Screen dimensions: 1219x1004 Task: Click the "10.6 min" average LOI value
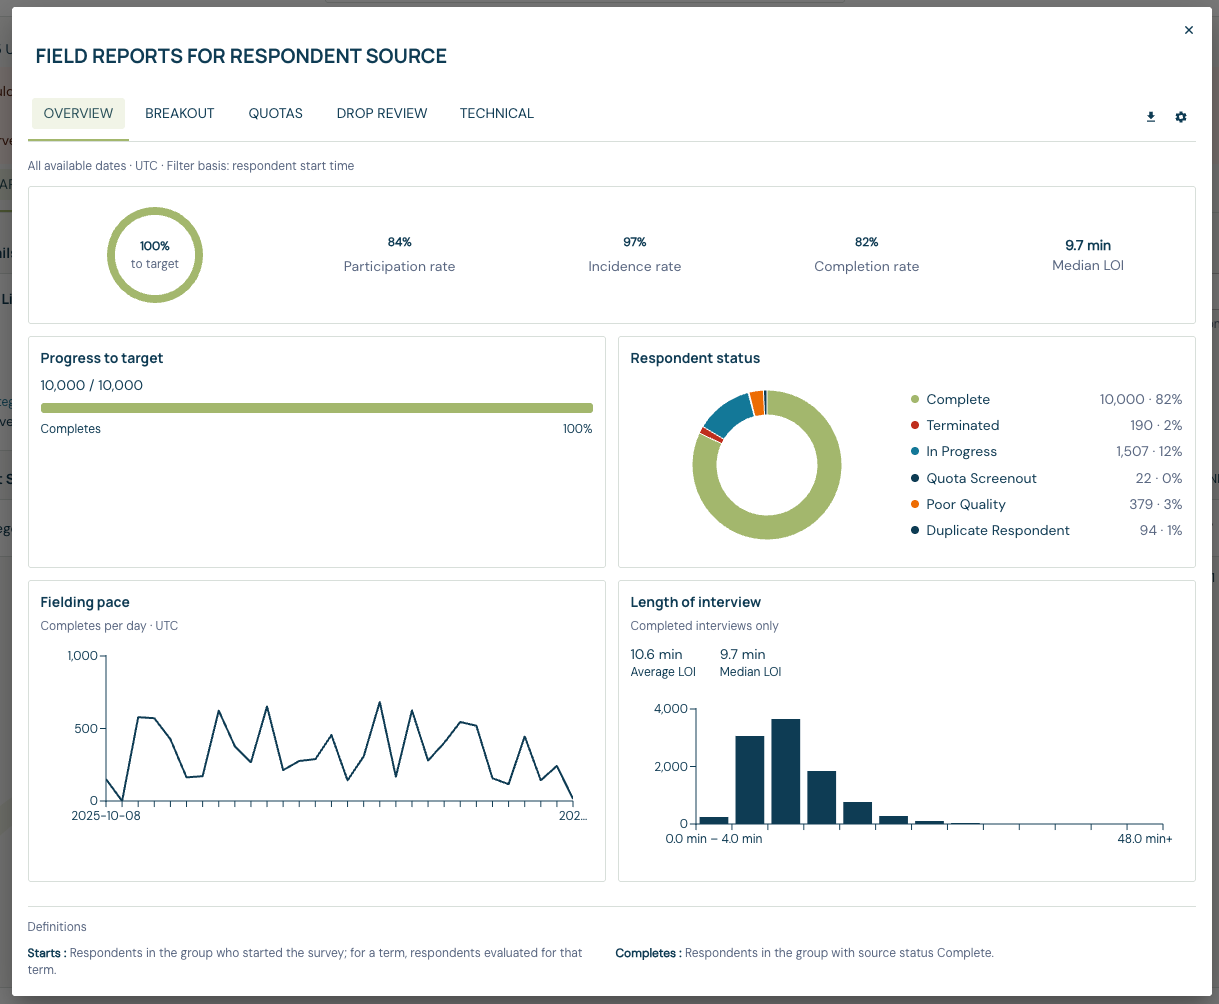pos(657,655)
